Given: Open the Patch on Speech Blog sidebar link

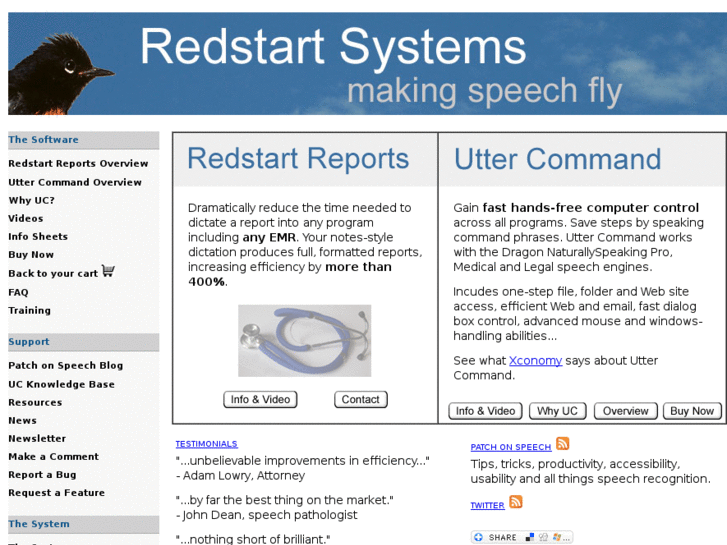Looking at the screenshot, I should (x=65, y=365).
